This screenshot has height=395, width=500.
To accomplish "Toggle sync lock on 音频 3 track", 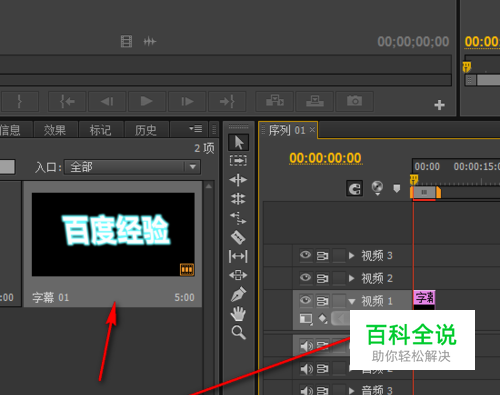I will pos(322,391).
